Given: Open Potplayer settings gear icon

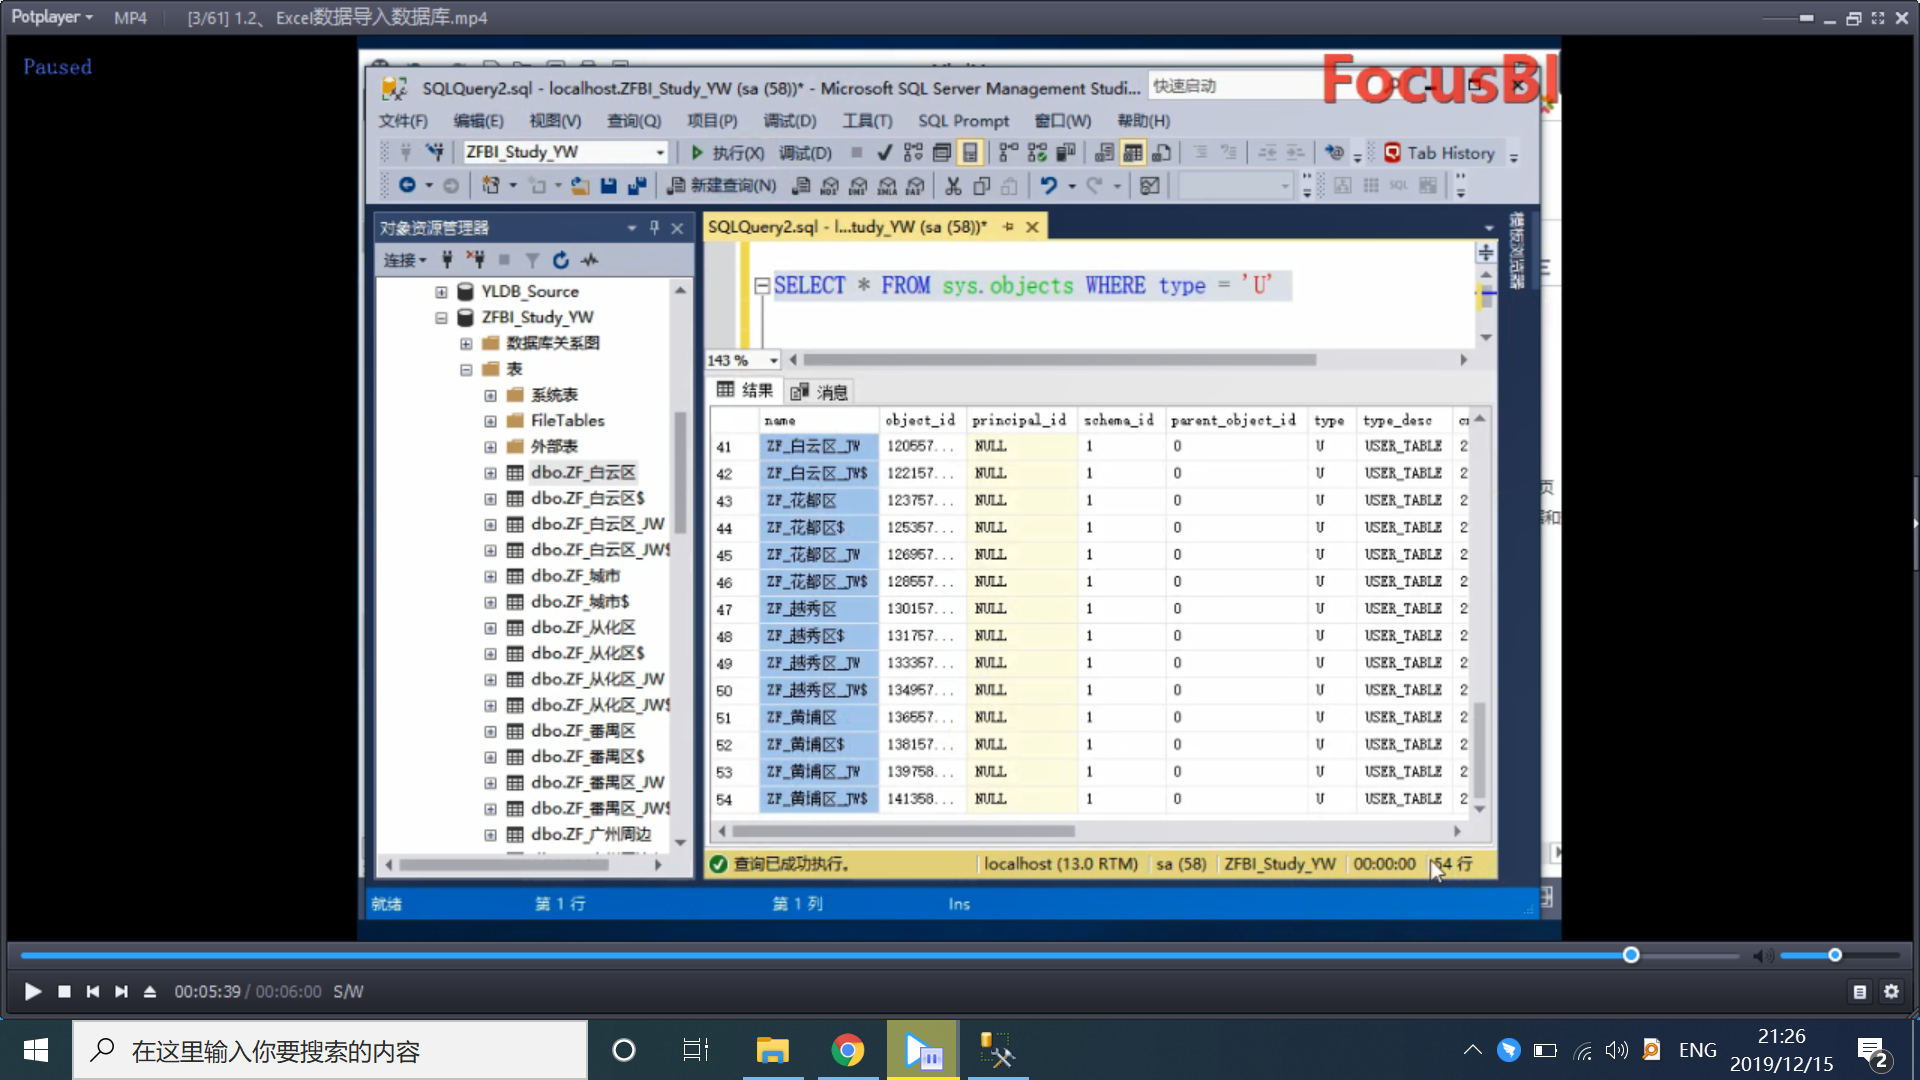Looking at the screenshot, I should tap(1891, 991).
